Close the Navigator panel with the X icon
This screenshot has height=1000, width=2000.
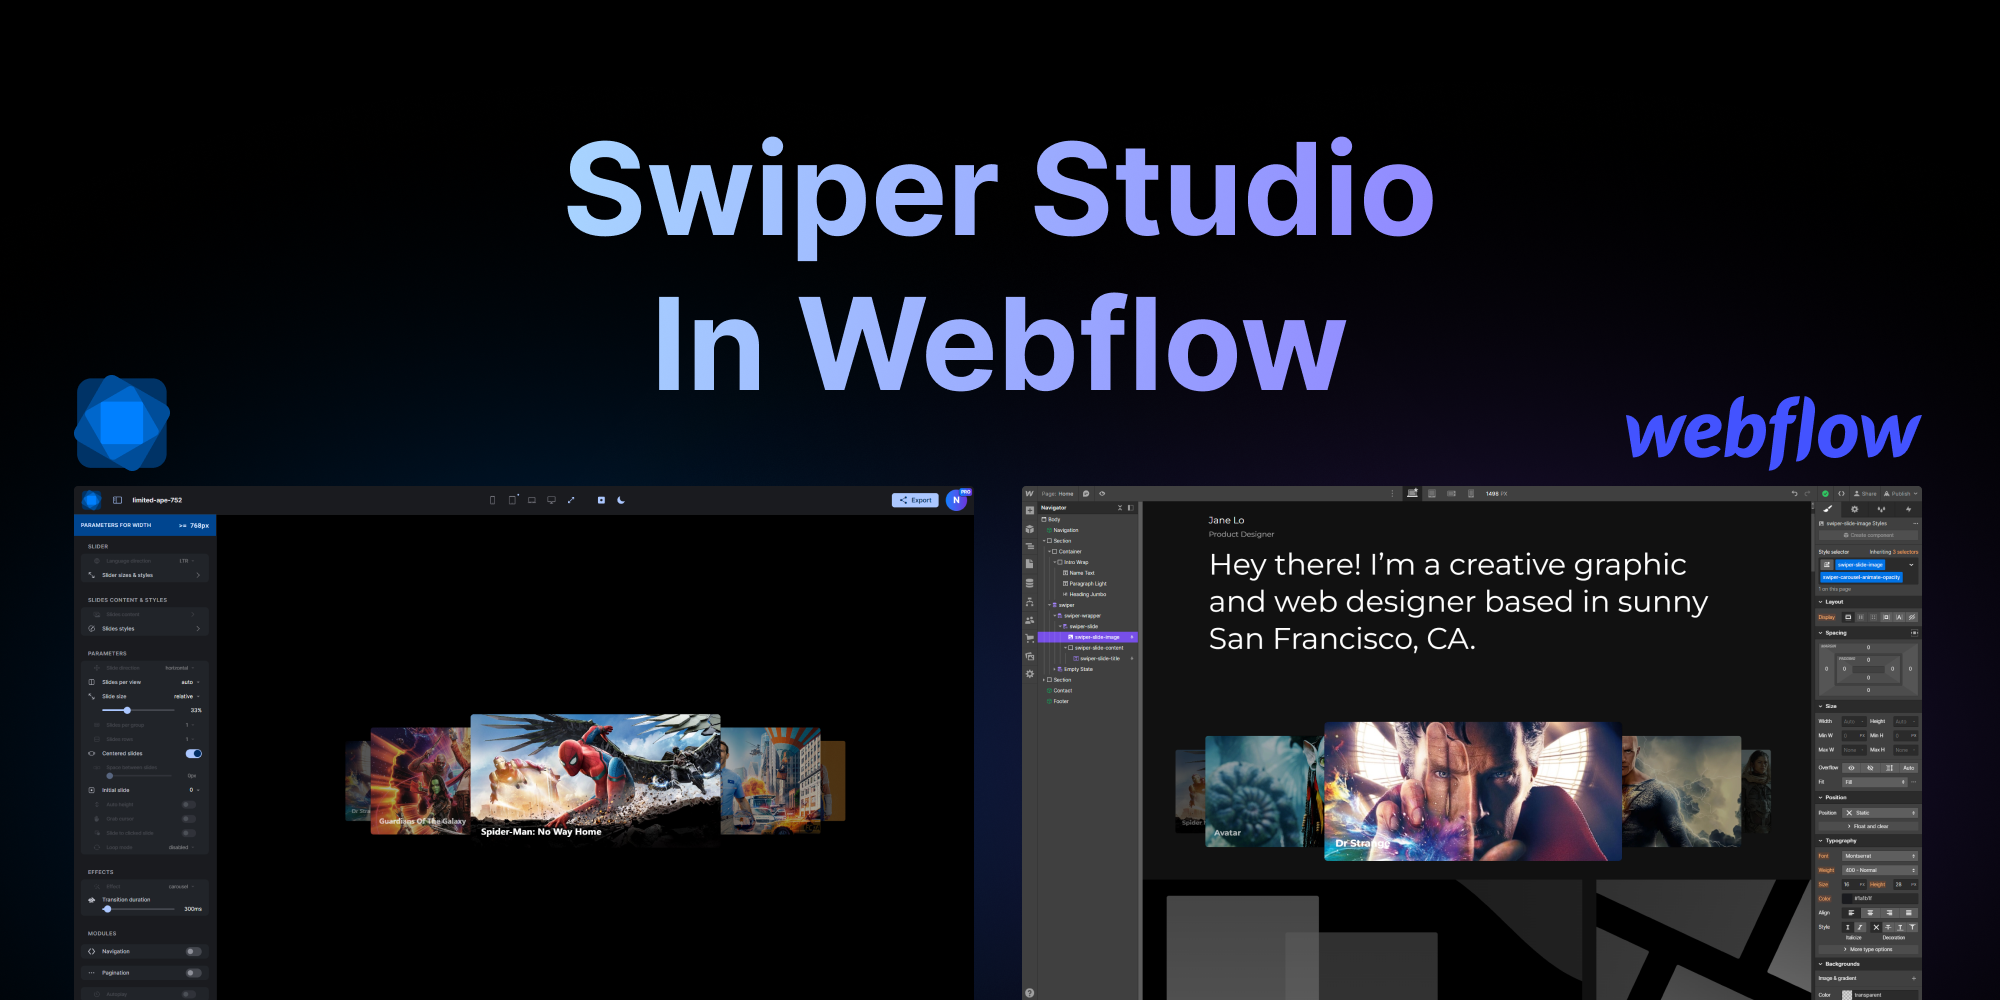point(1120,508)
